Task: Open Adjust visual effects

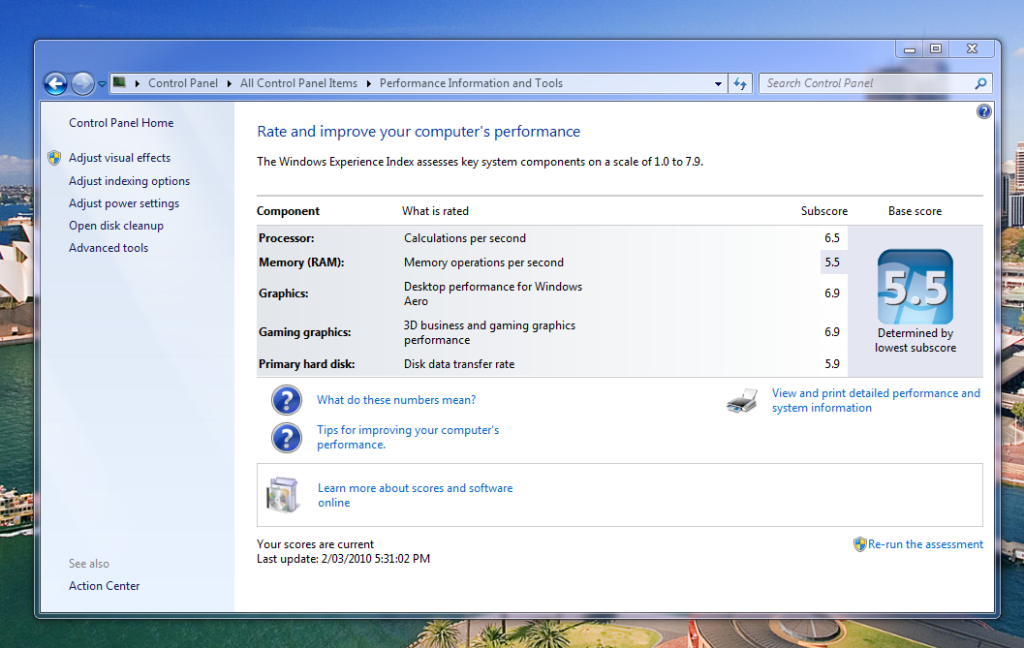Action: coord(120,157)
